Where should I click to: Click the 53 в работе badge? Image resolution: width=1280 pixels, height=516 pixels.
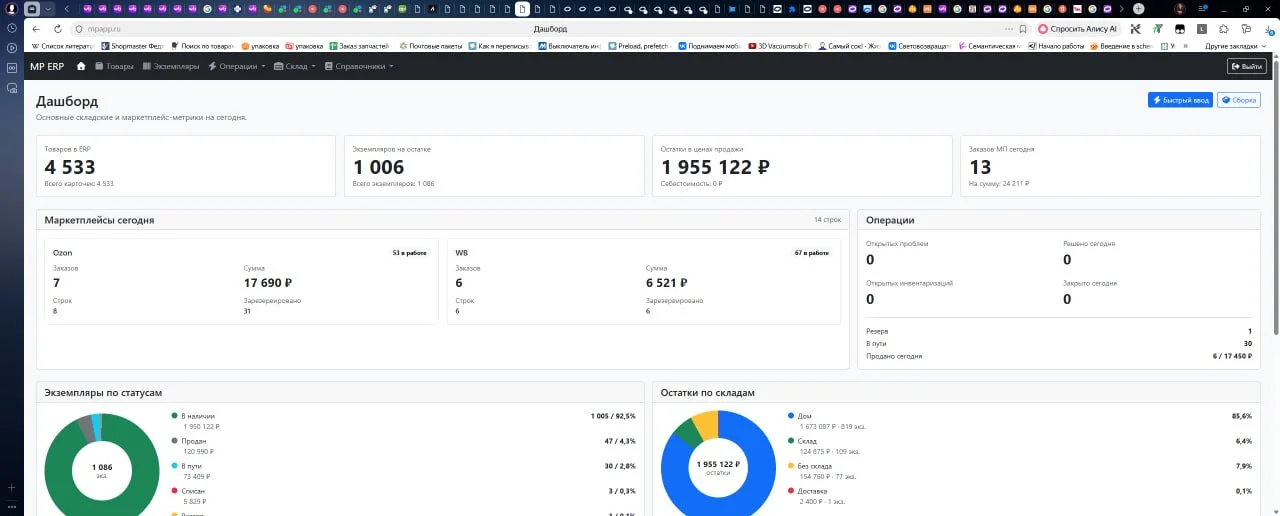coord(410,253)
